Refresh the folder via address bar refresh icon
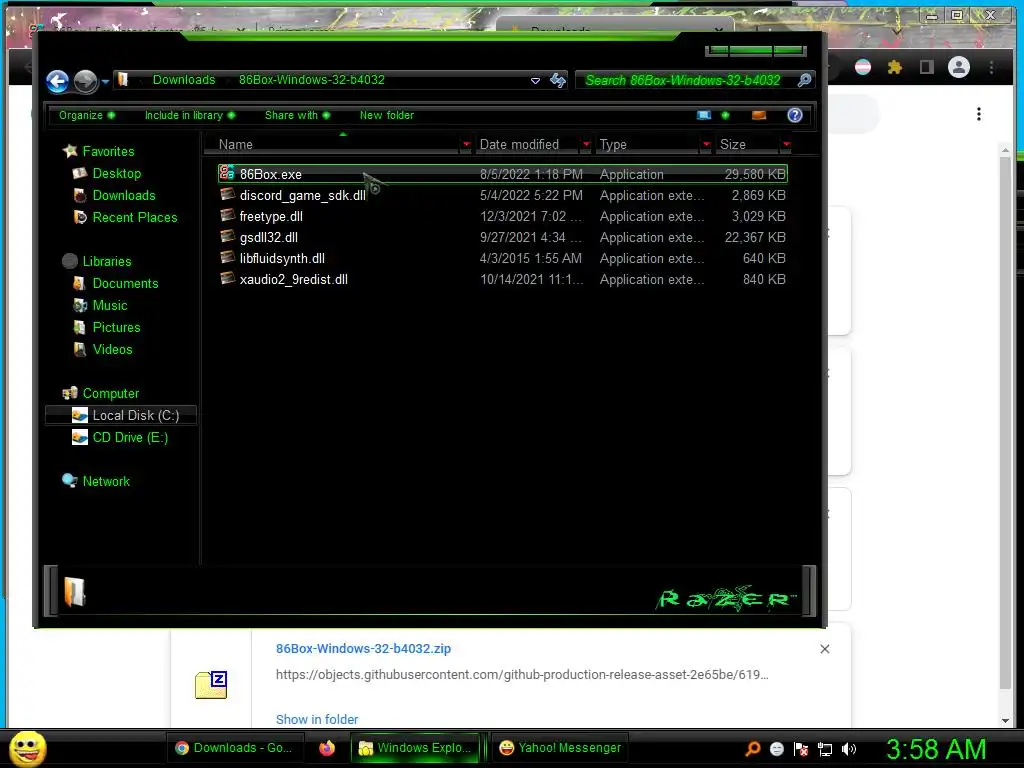Image resolution: width=1024 pixels, height=768 pixels. coord(558,80)
